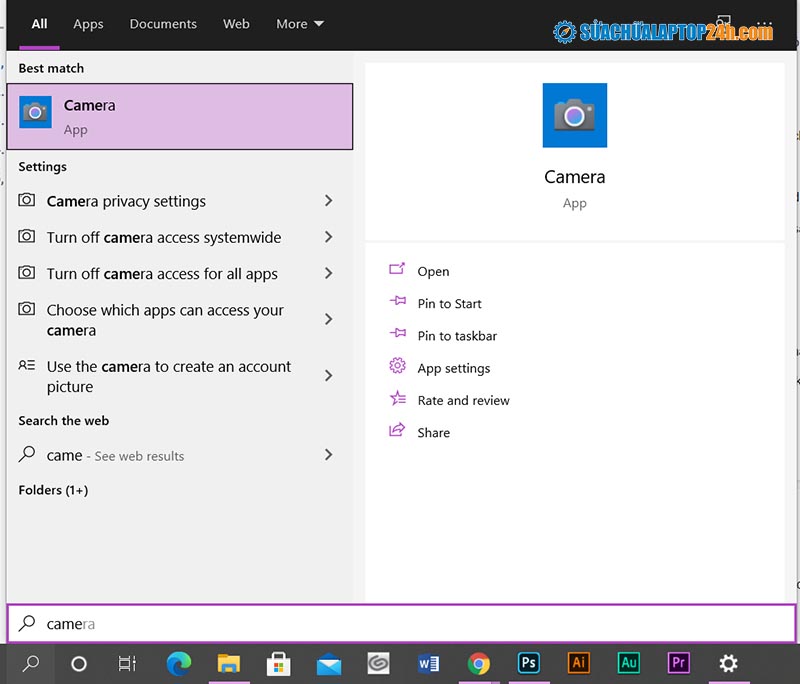Image resolution: width=800 pixels, height=684 pixels.
Task: Open Microsoft Store from the taskbar
Action: [279, 664]
